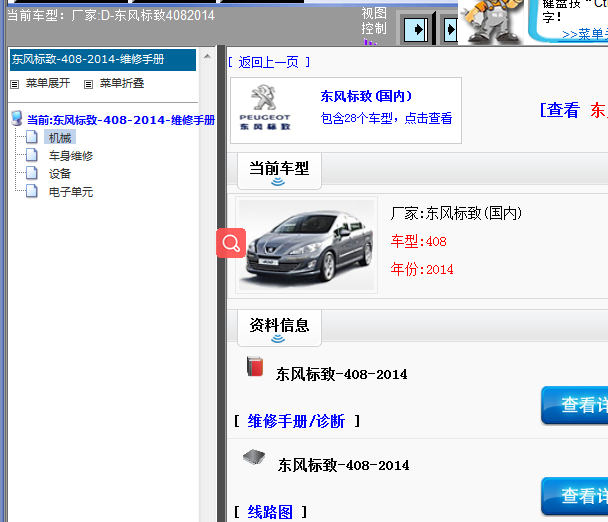Select 设备 tree item
Image resolution: width=608 pixels, height=522 pixels.
(x=60, y=174)
